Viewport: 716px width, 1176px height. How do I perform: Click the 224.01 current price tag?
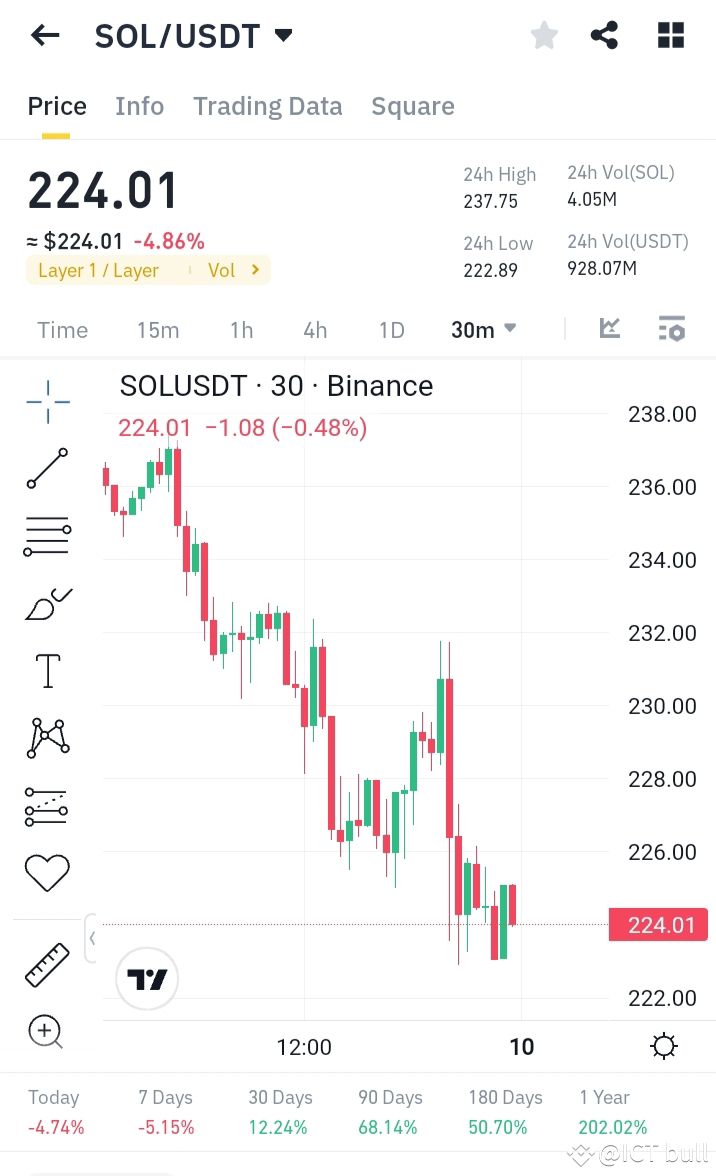click(x=658, y=924)
